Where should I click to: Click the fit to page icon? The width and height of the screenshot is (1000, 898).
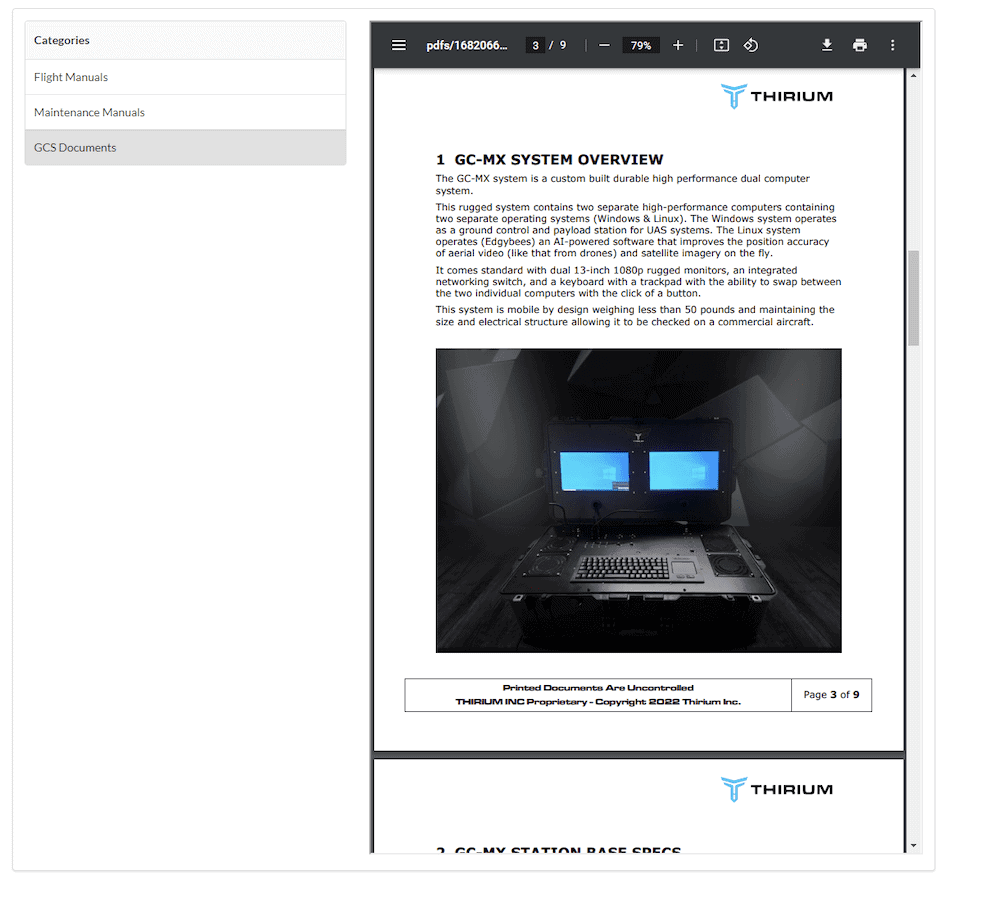(721, 45)
